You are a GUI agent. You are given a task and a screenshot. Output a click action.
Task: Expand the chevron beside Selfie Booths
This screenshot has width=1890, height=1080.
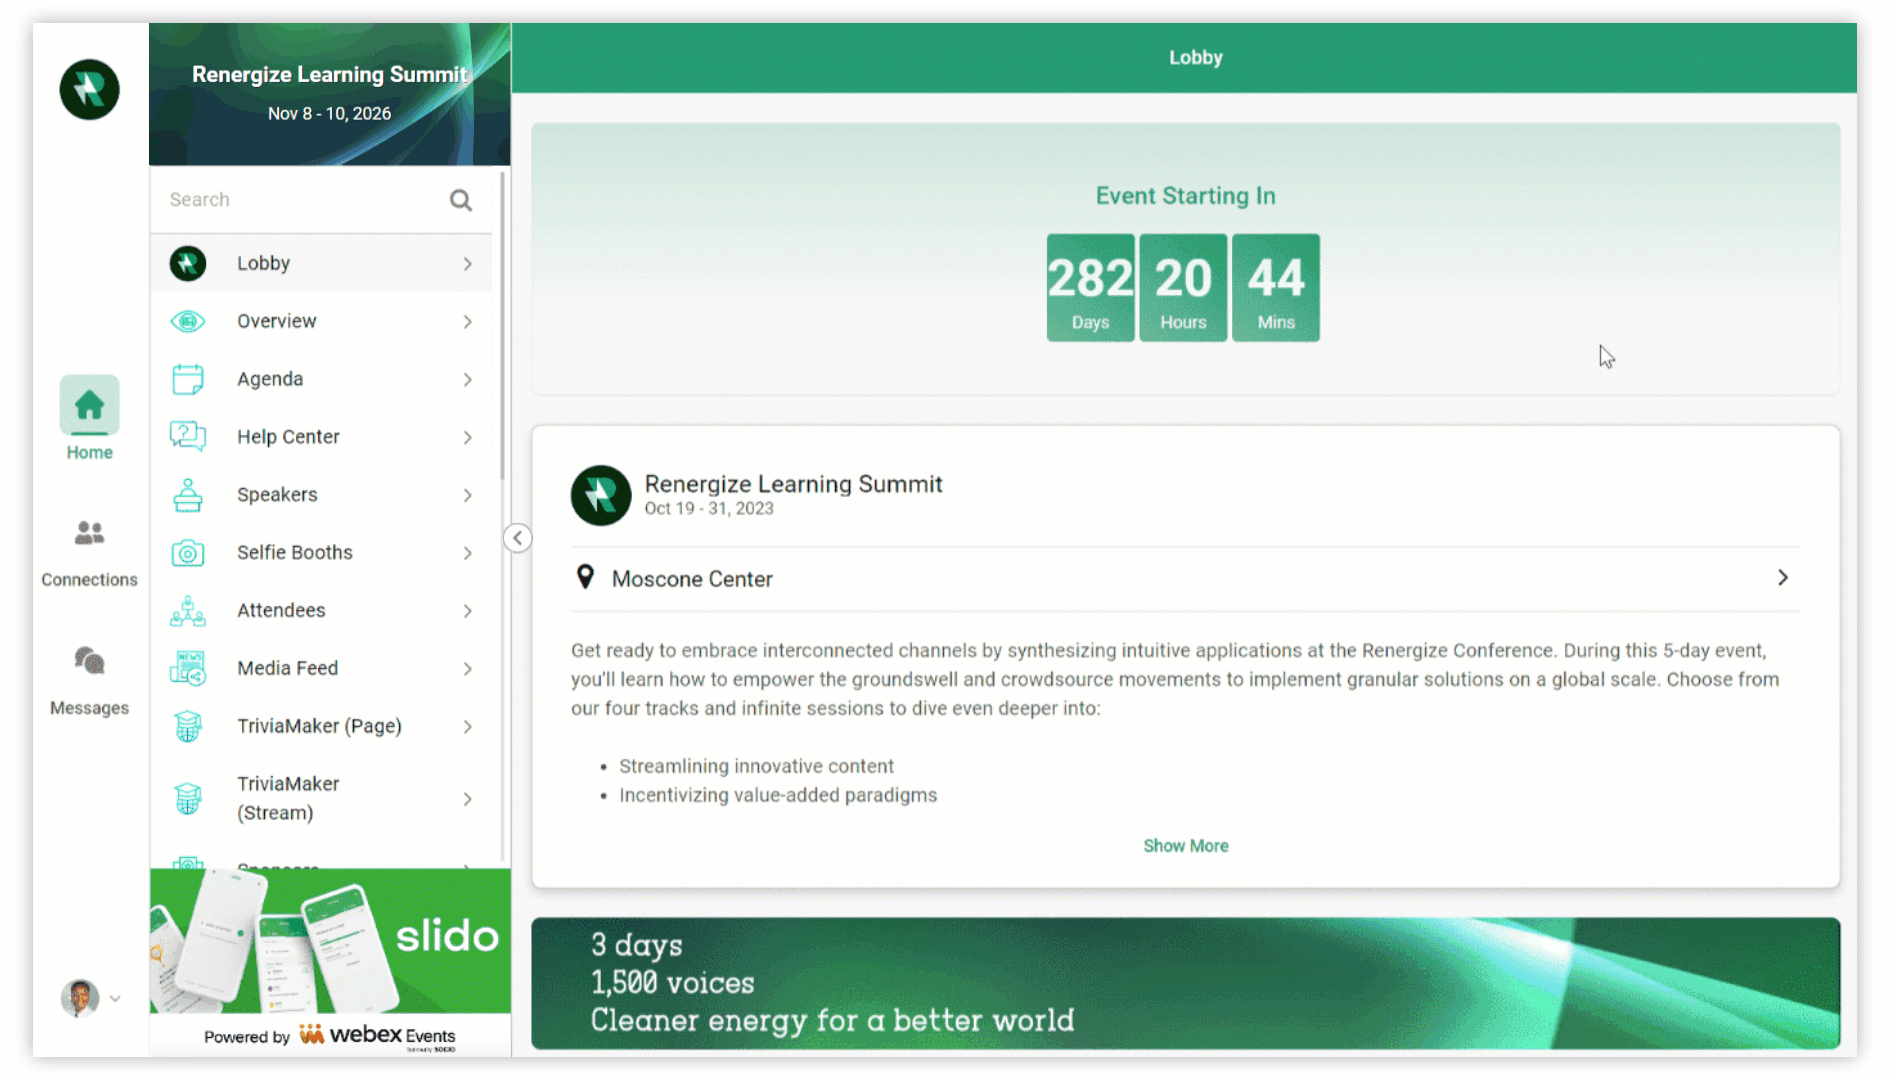coord(467,553)
